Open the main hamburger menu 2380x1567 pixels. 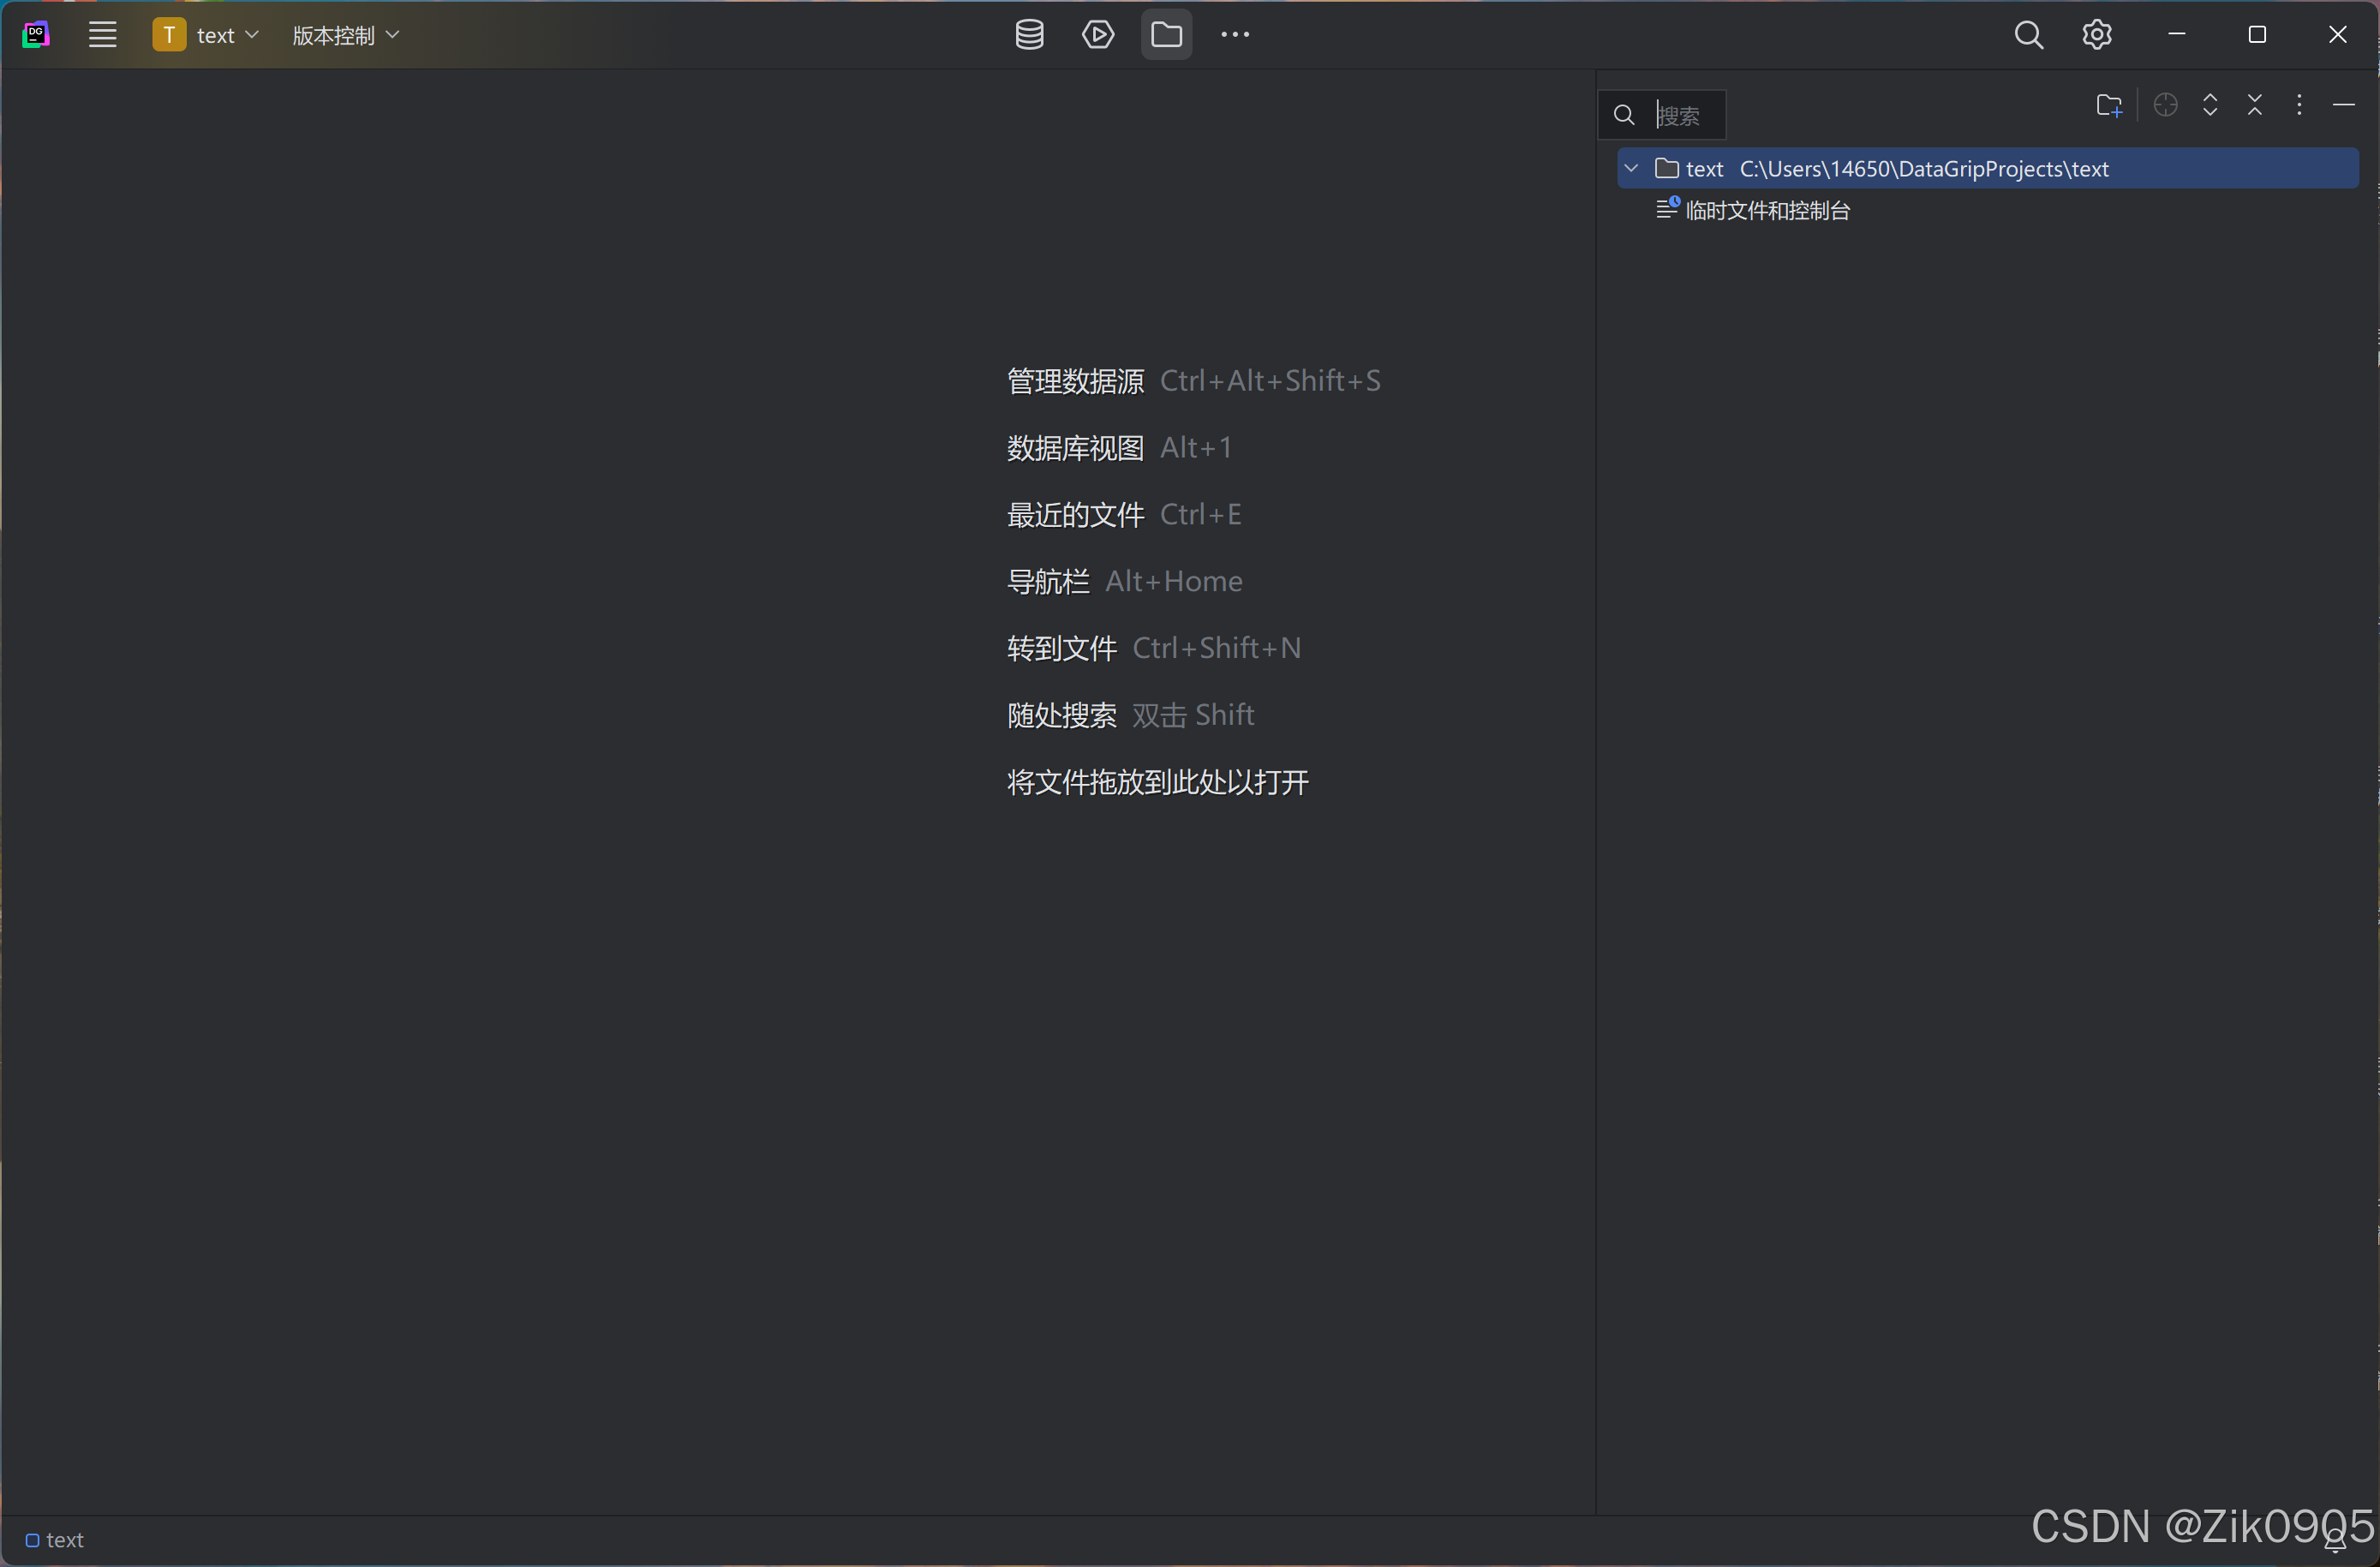102,34
